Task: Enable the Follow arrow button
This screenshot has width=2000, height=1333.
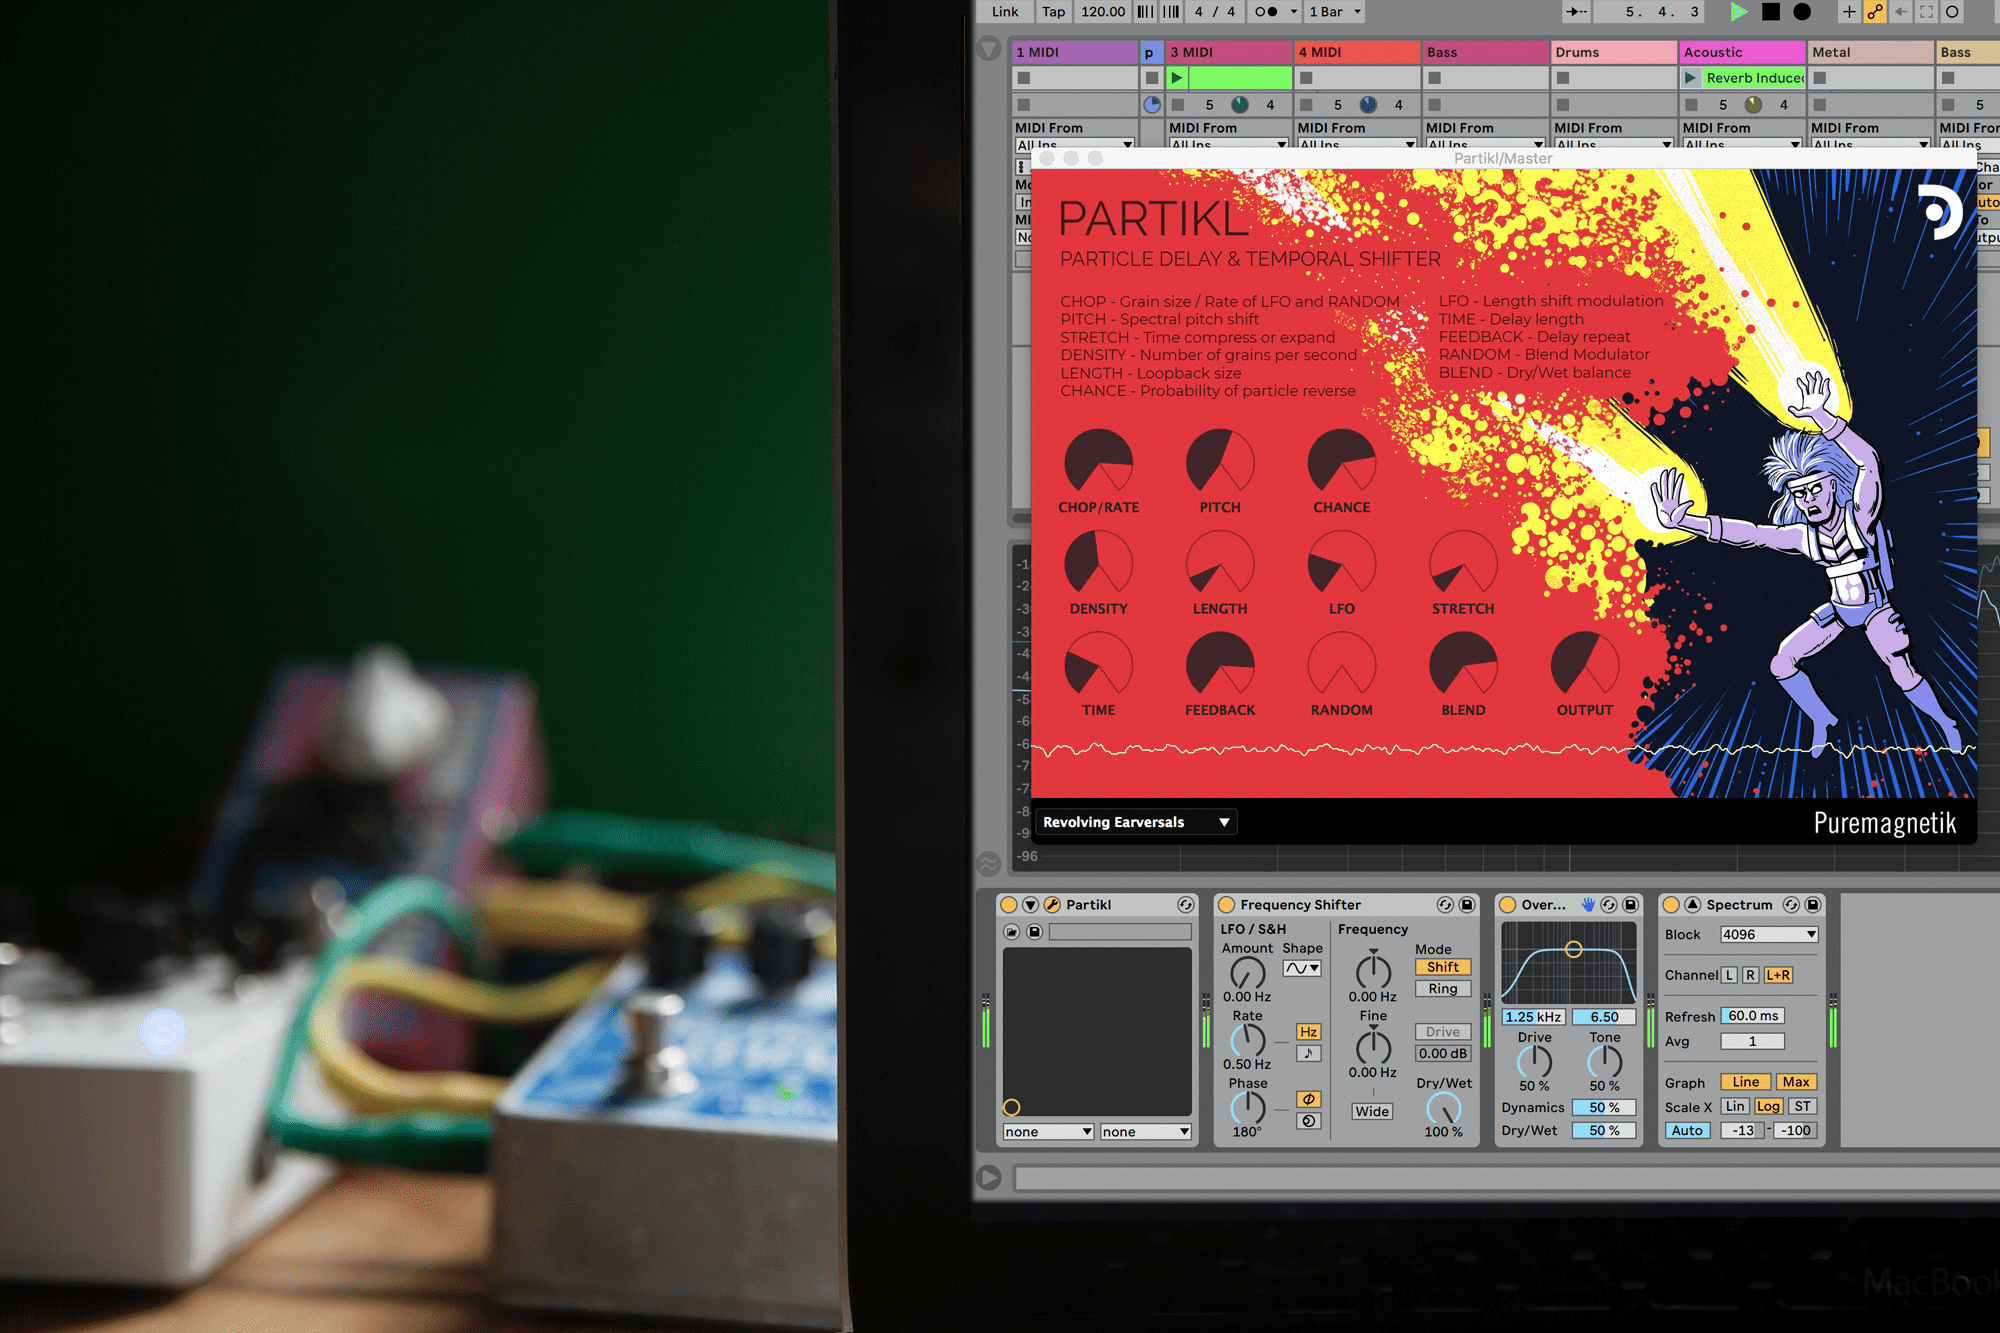Action: (1577, 12)
